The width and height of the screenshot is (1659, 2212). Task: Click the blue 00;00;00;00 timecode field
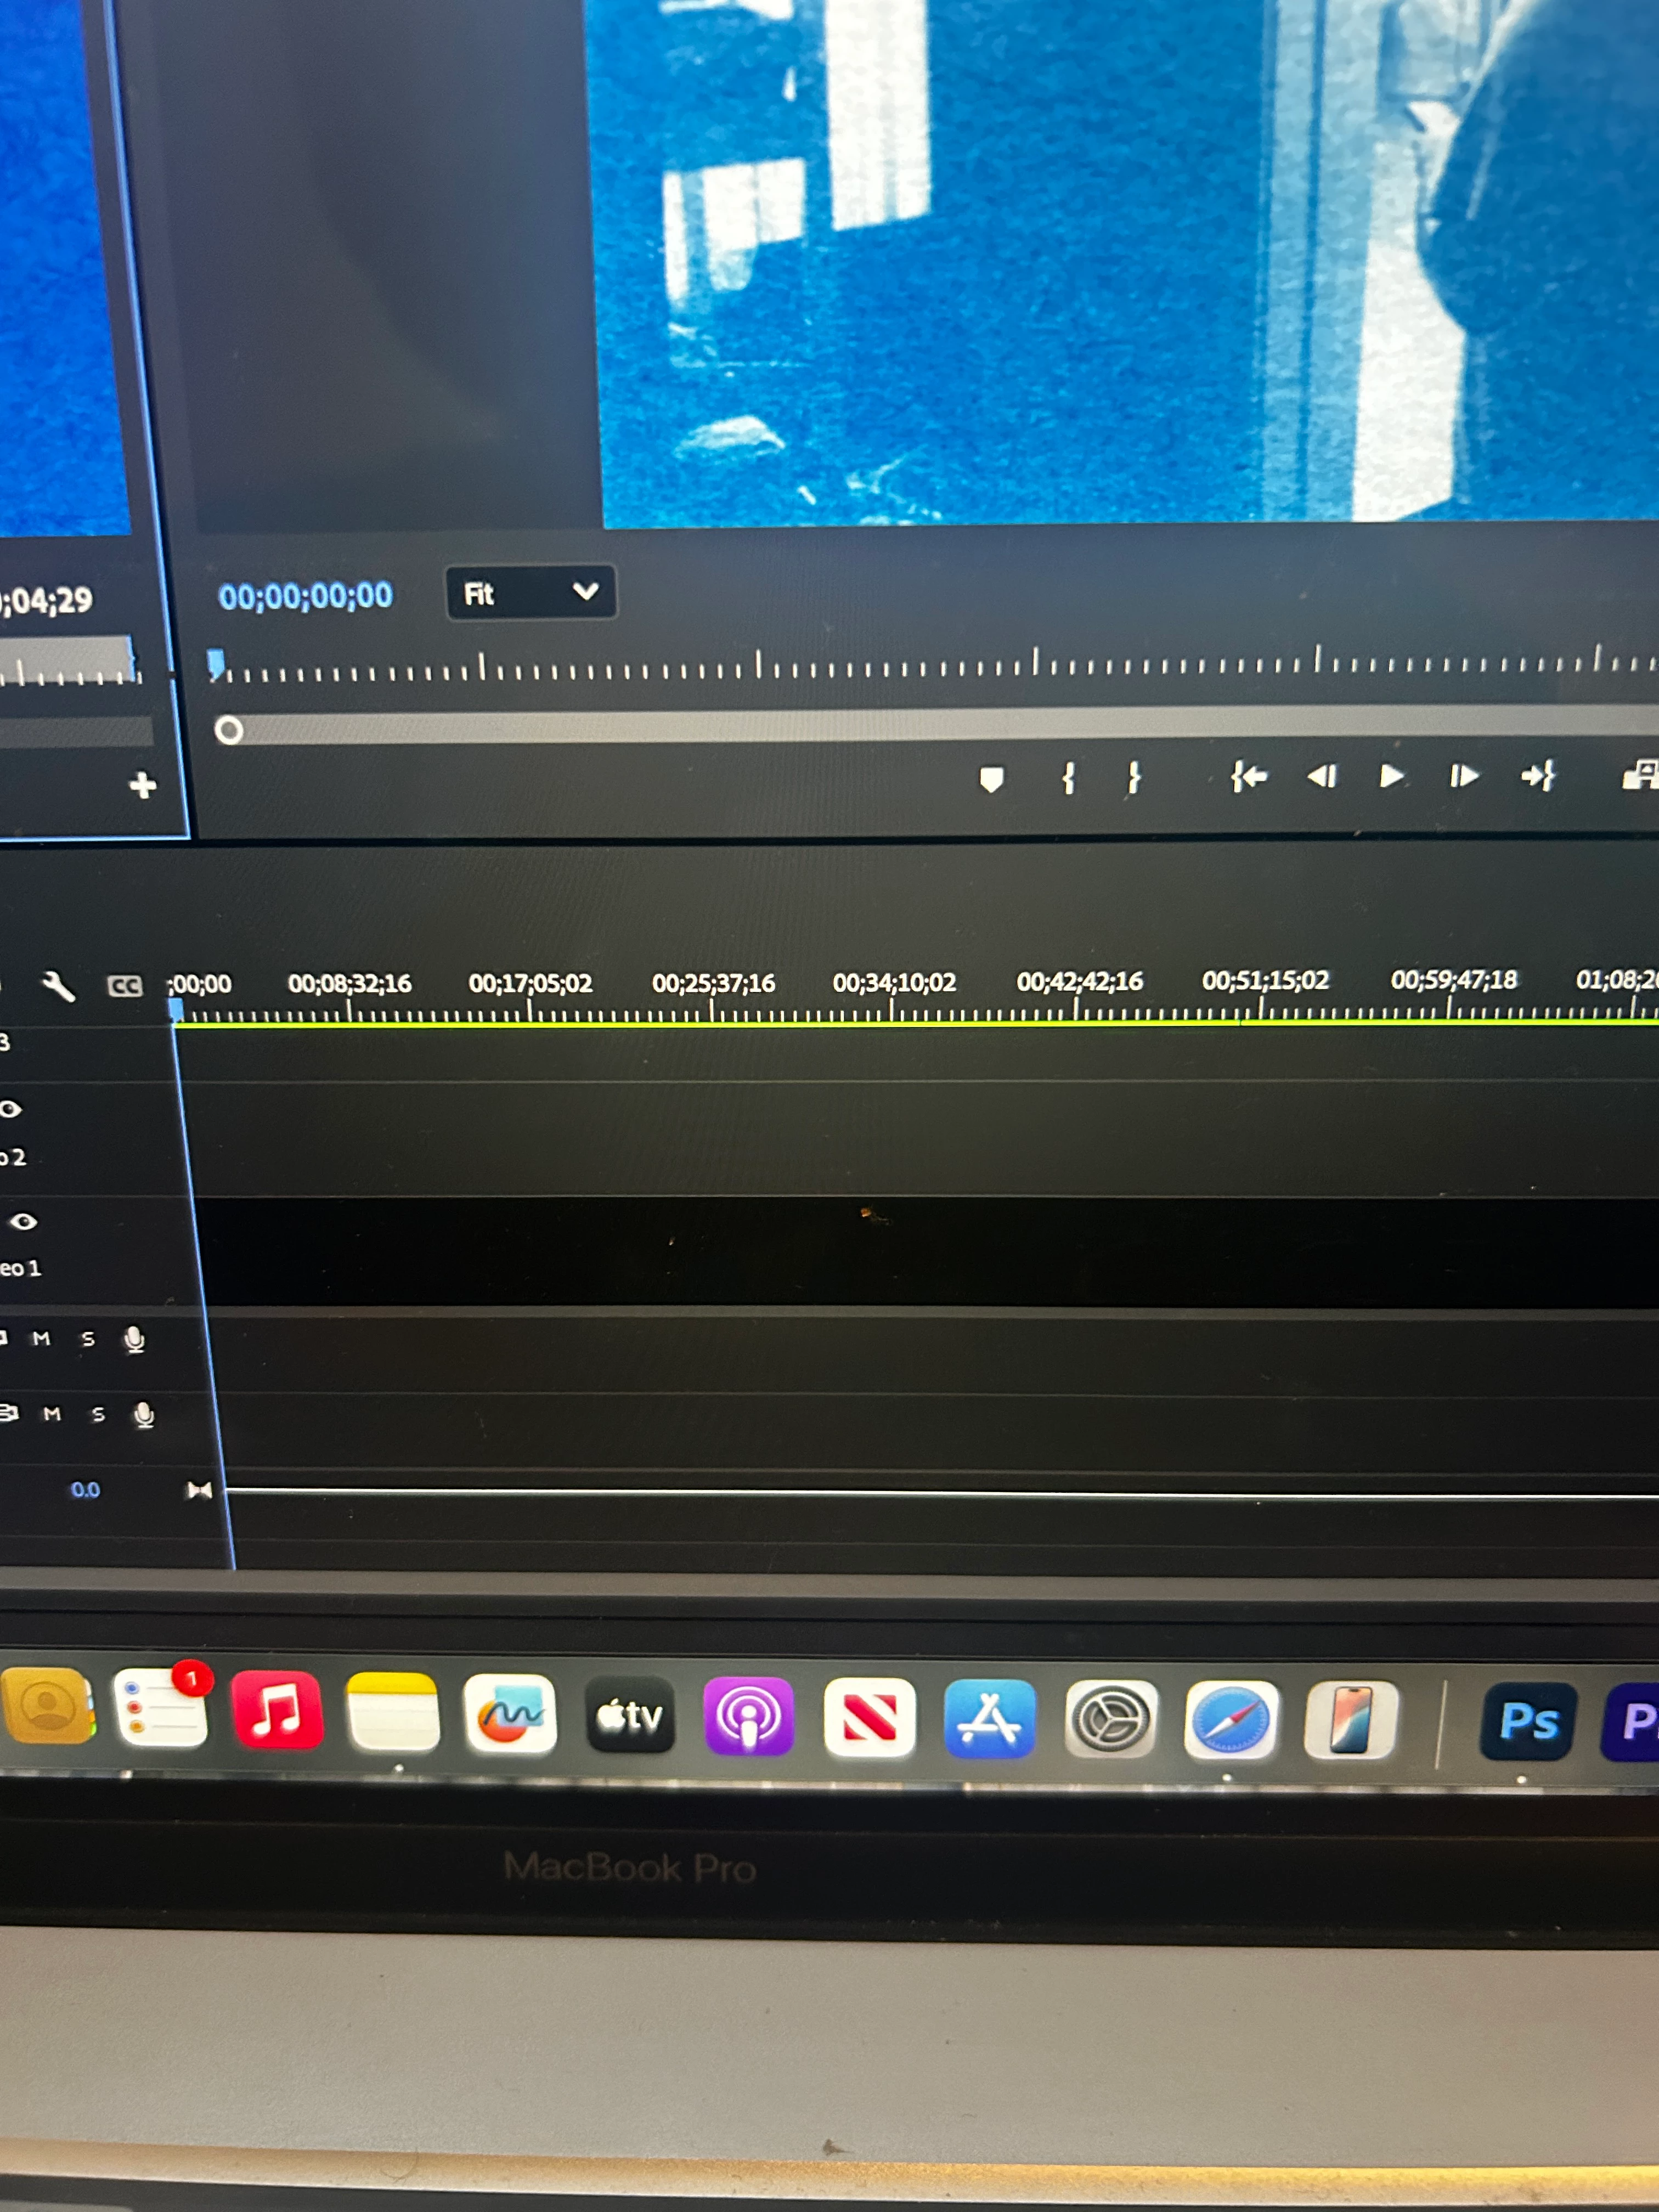pyautogui.click(x=305, y=596)
